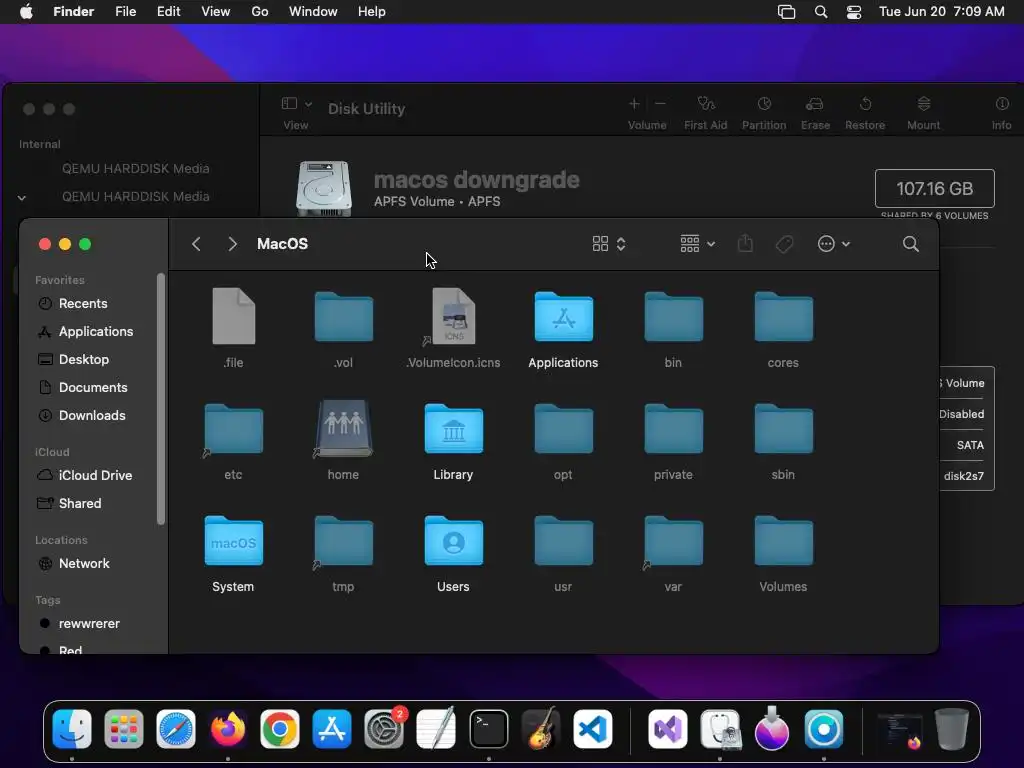Viewport: 1024px width, 768px height.
Task: Open the tmp folder alias
Action: tap(344, 541)
